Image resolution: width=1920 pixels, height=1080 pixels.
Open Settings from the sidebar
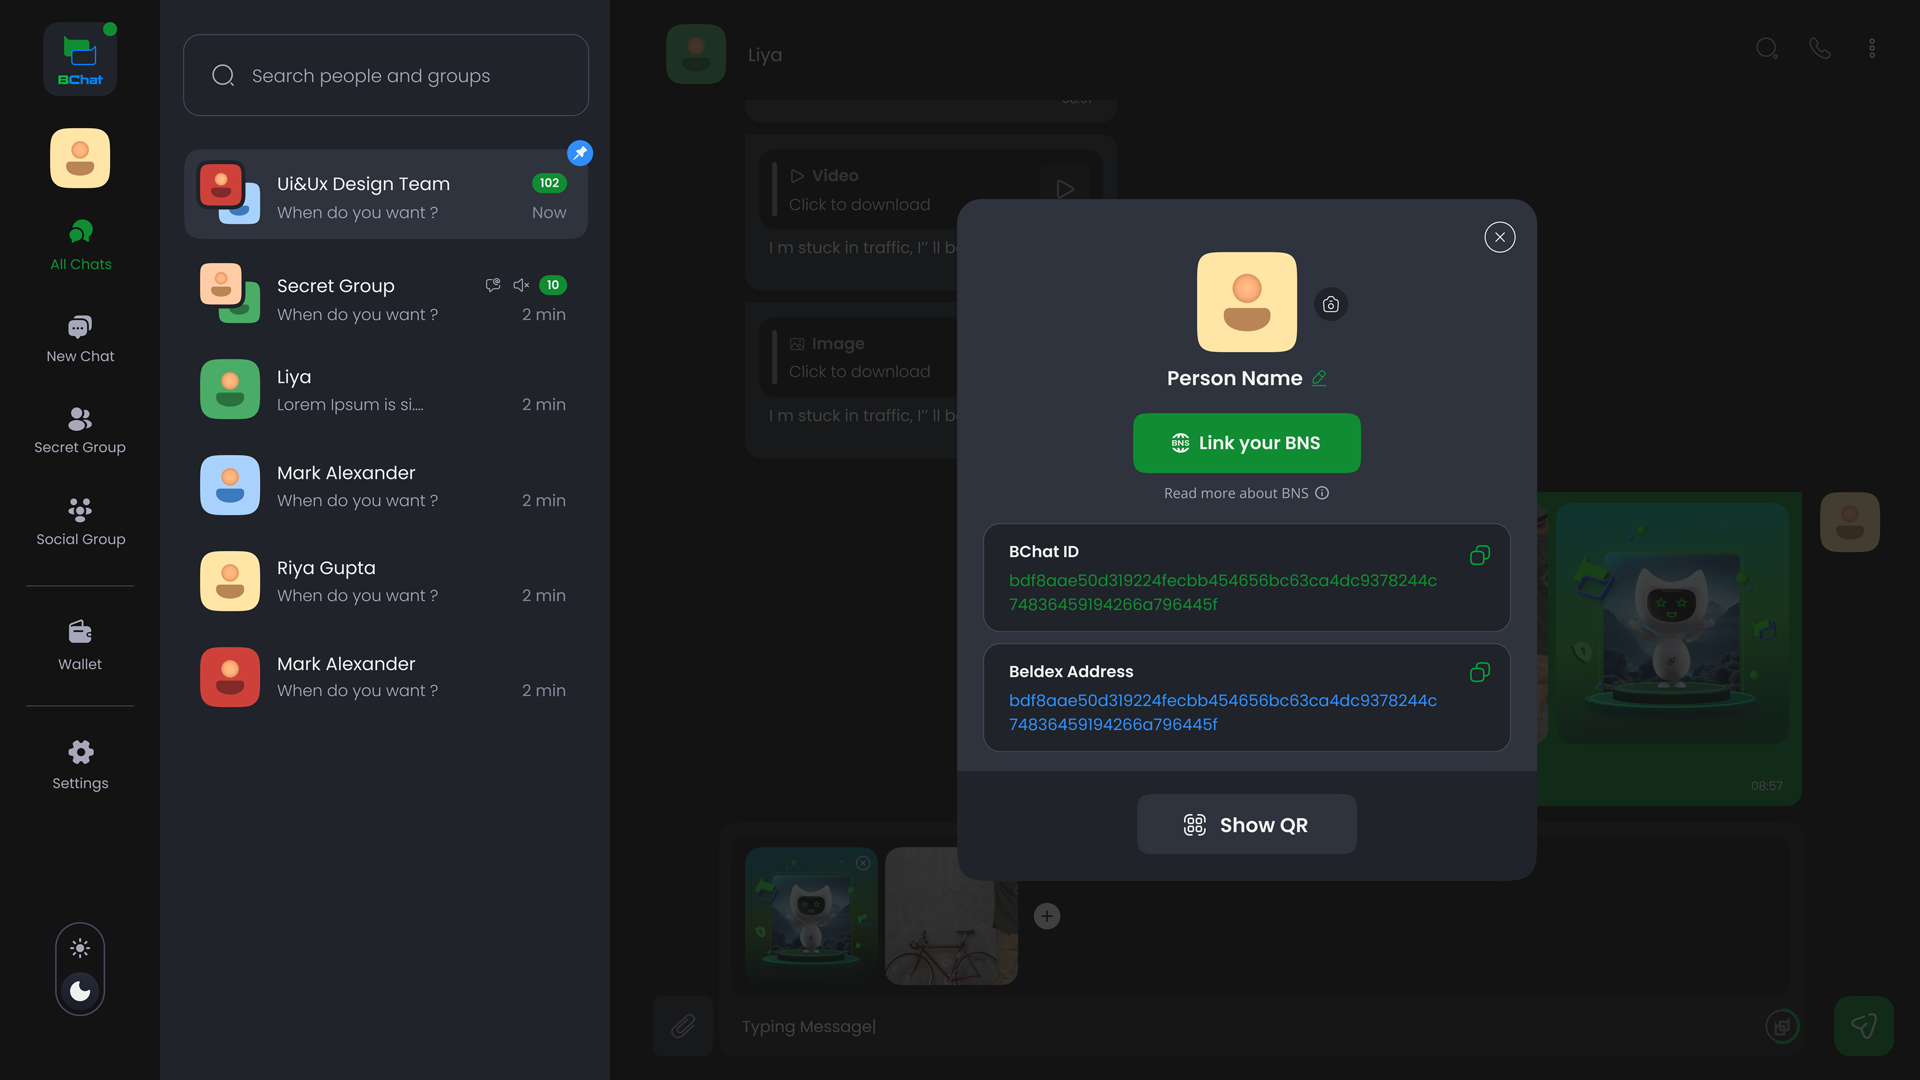click(x=80, y=764)
